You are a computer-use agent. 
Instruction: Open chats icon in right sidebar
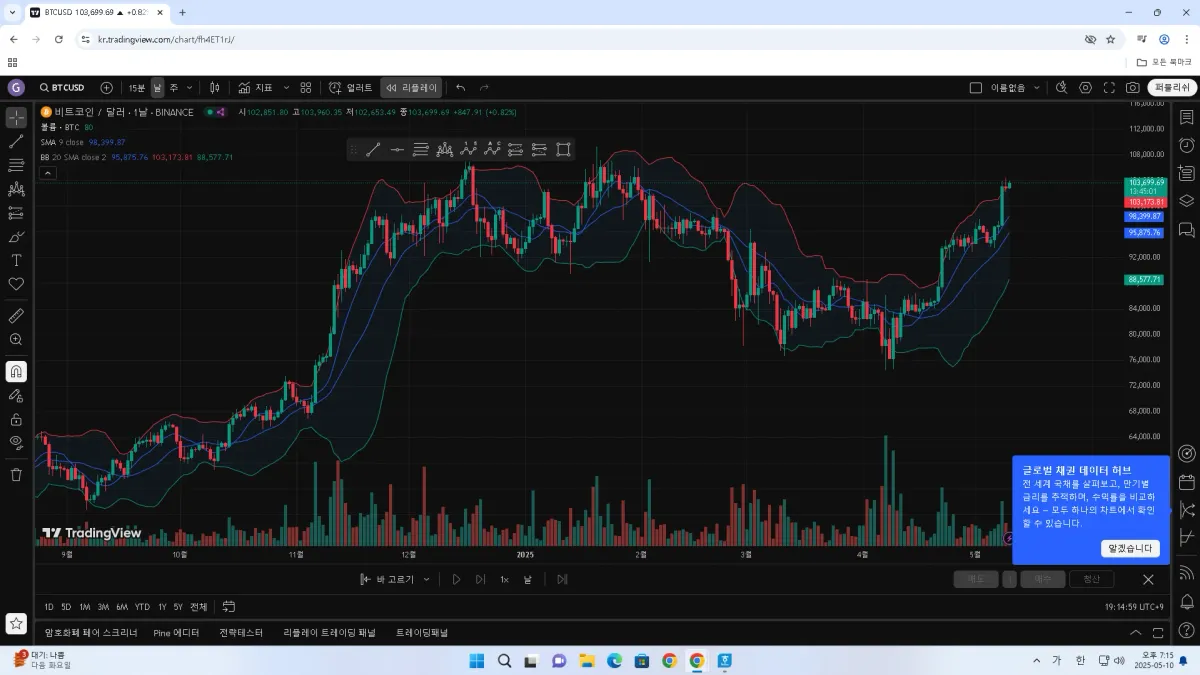coord(1186,229)
